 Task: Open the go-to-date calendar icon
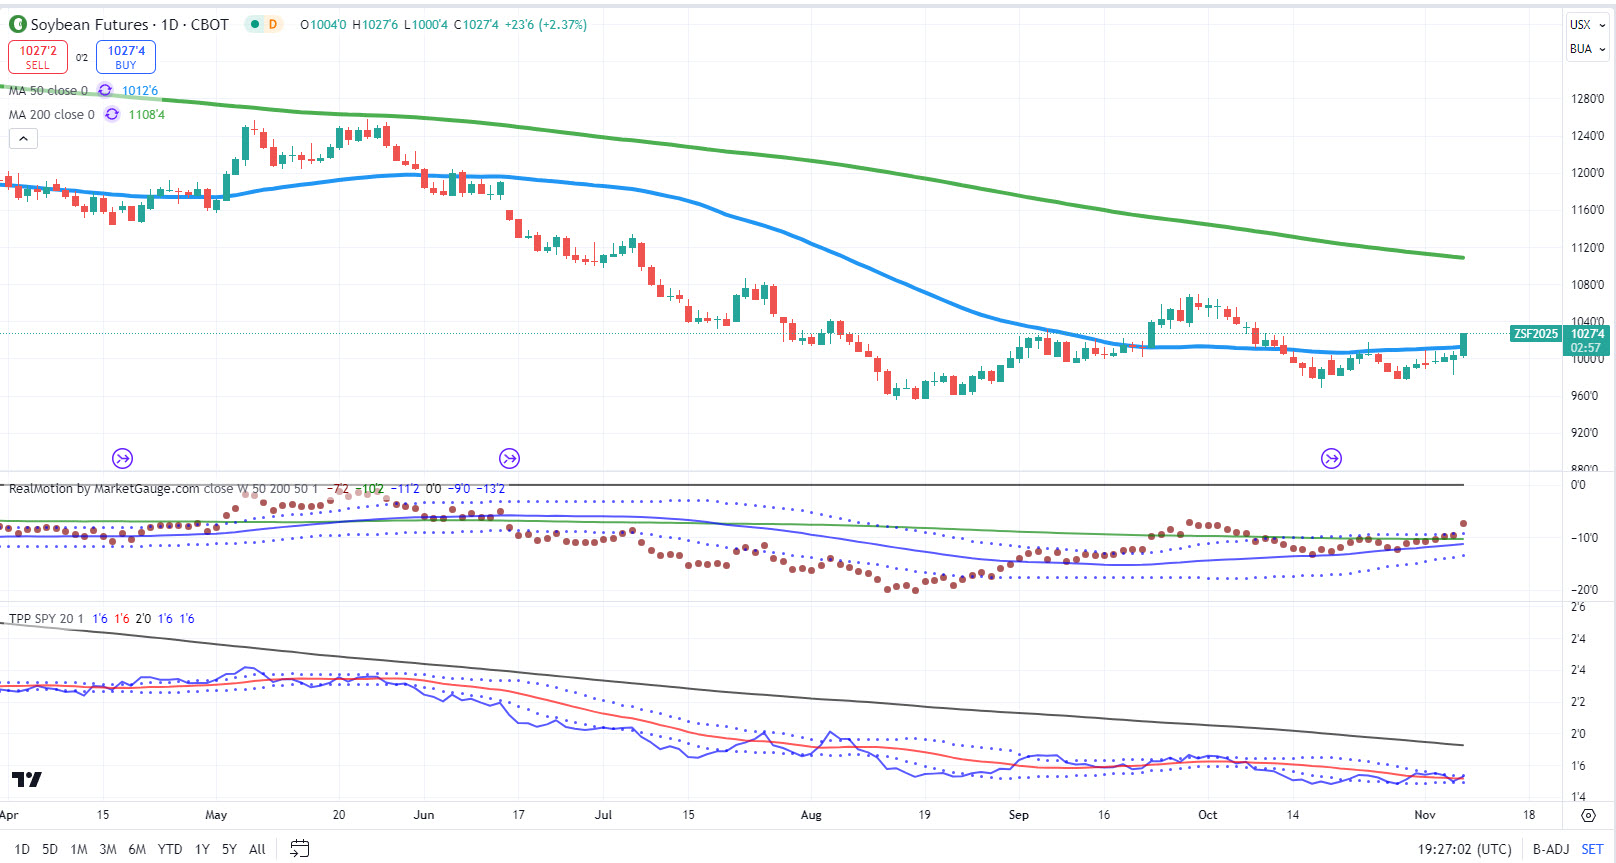299,848
